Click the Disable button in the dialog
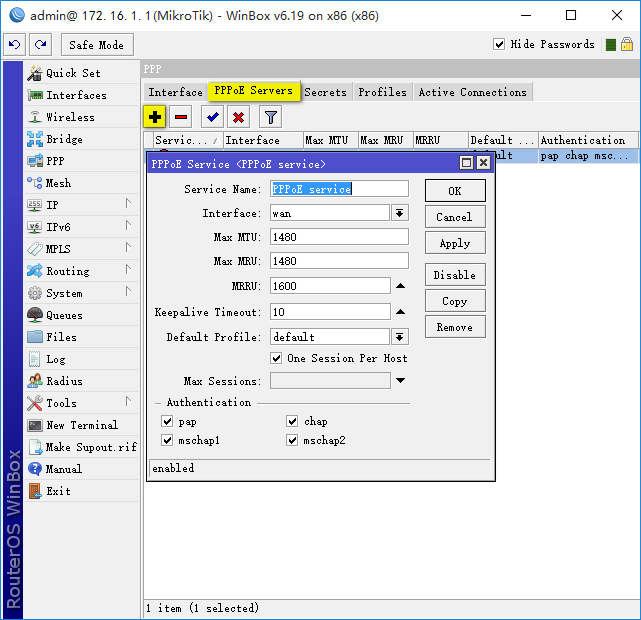 (x=455, y=275)
